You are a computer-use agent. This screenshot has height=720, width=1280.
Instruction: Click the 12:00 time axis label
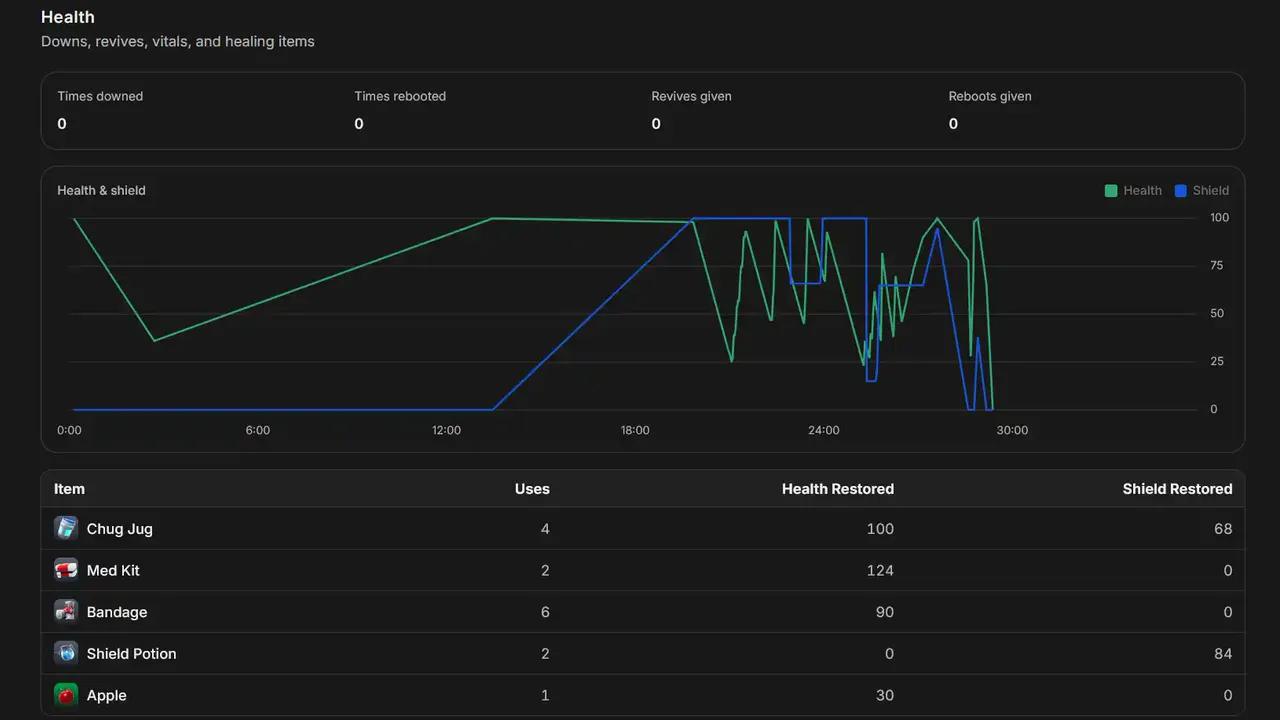tap(446, 430)
